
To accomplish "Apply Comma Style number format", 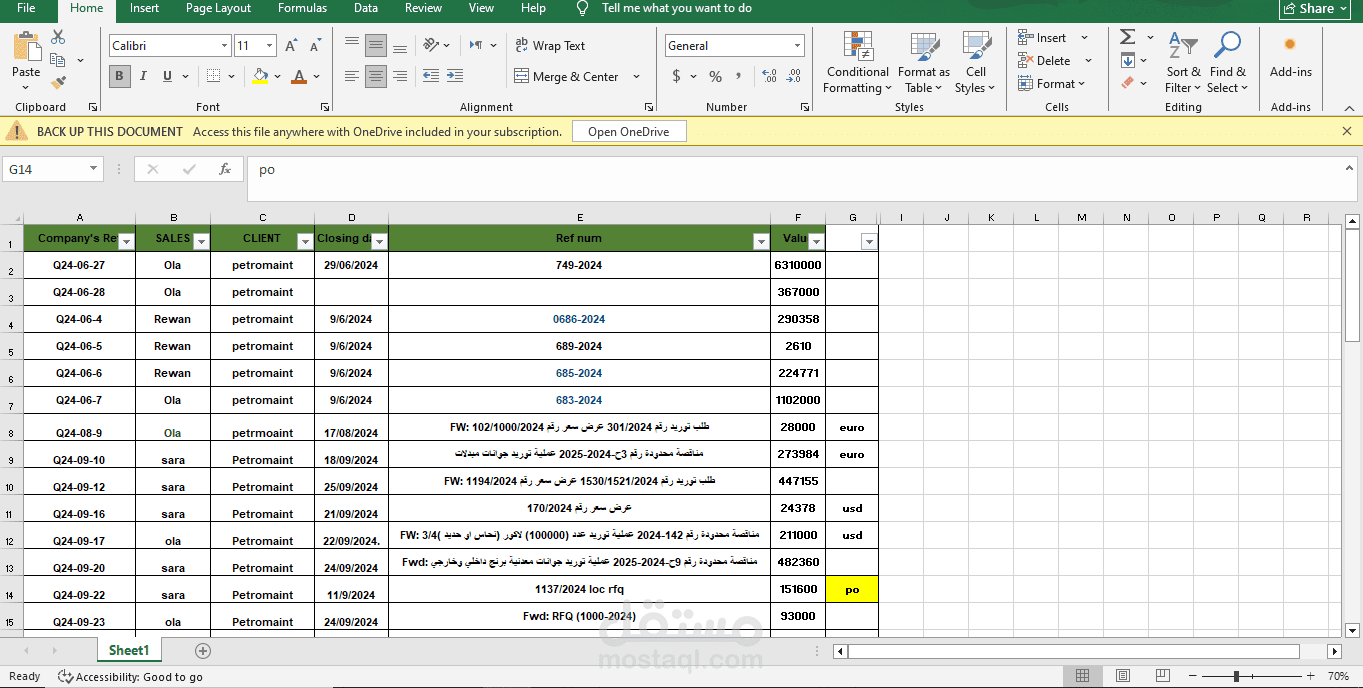I will 741,76.
